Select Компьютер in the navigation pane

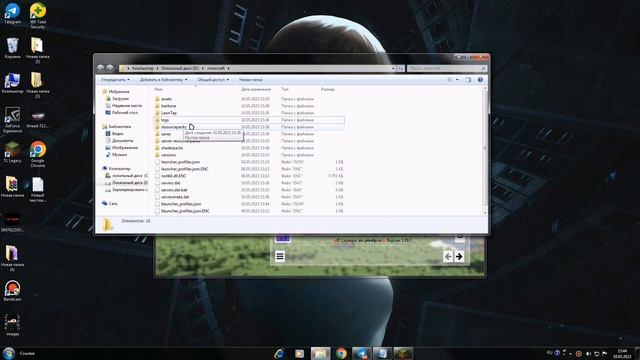(x=116, y=169)
